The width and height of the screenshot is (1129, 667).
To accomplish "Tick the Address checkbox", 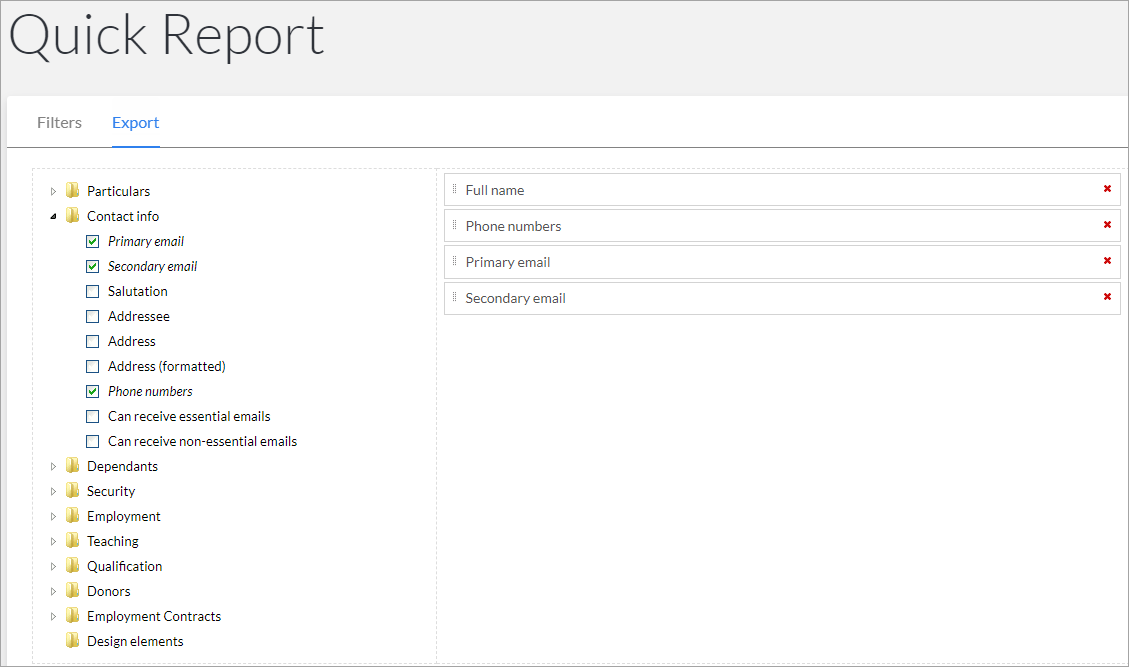I will tap(92, 341).
